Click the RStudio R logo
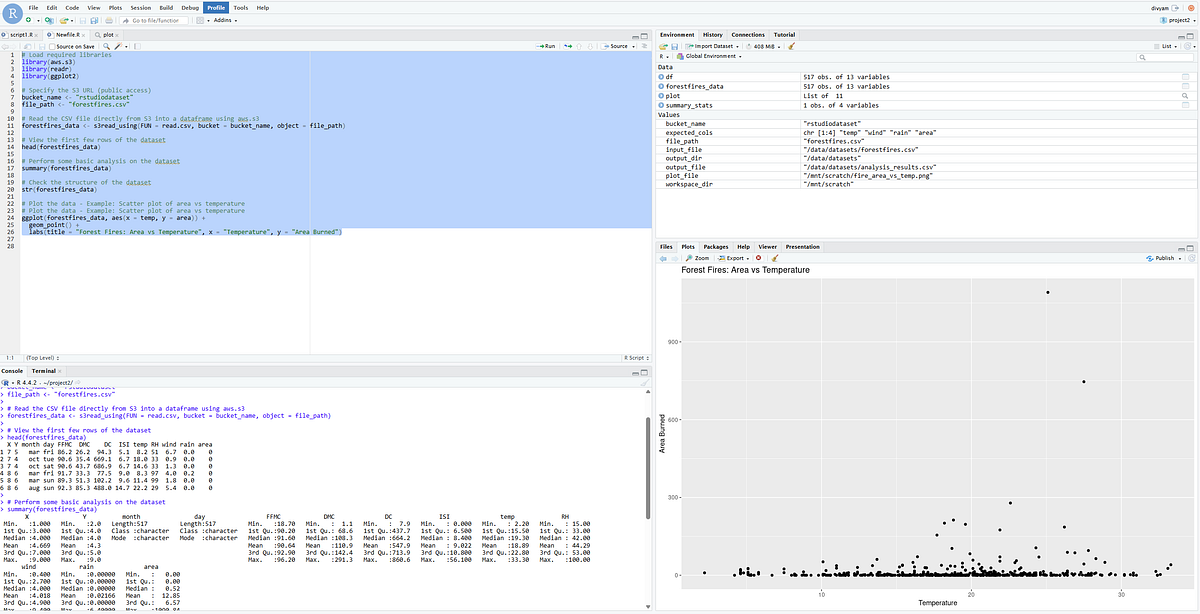 [x=12, y=13]
